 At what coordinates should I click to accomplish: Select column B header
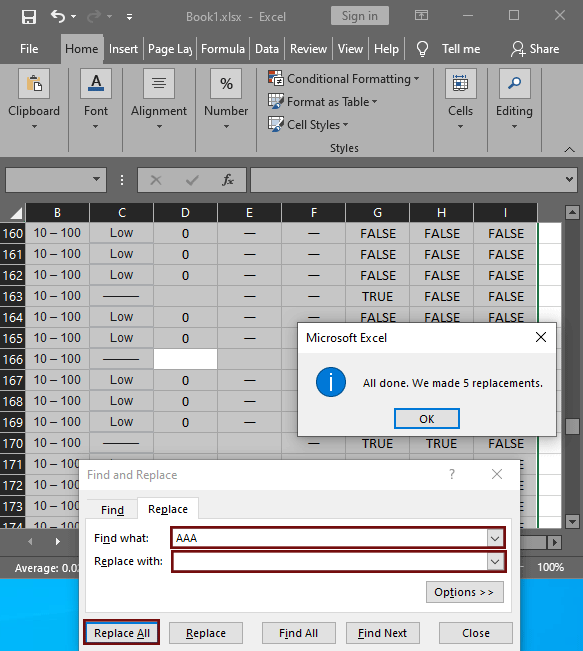click(x=57, y=213)
